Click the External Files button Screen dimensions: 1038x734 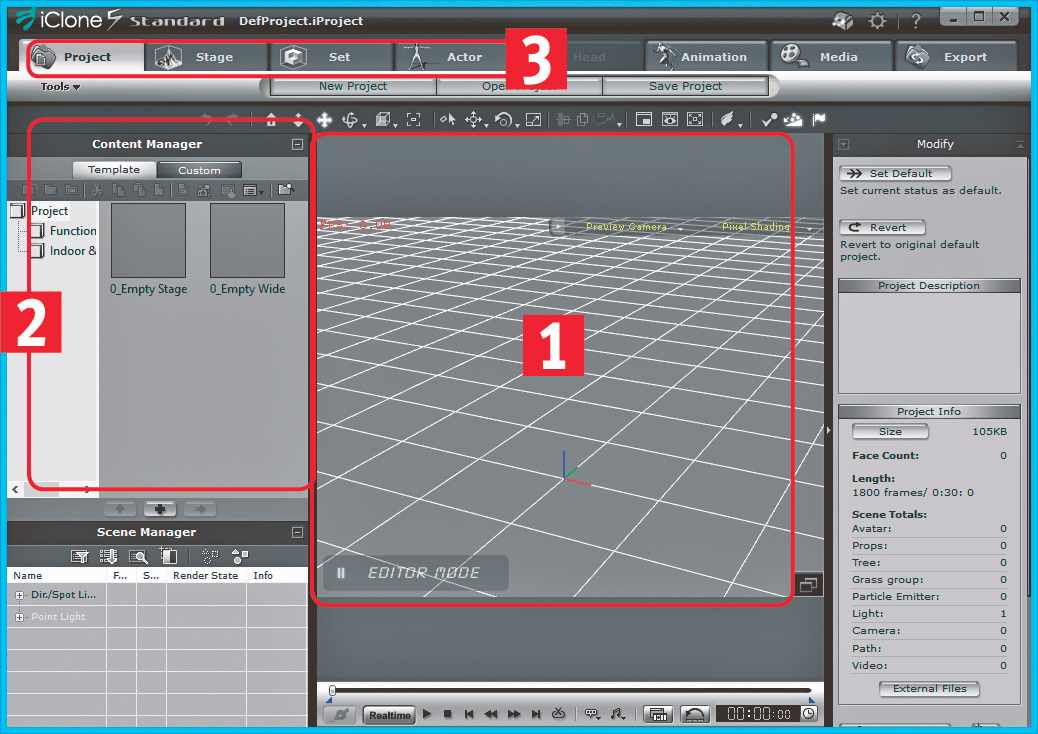[929, 689]
